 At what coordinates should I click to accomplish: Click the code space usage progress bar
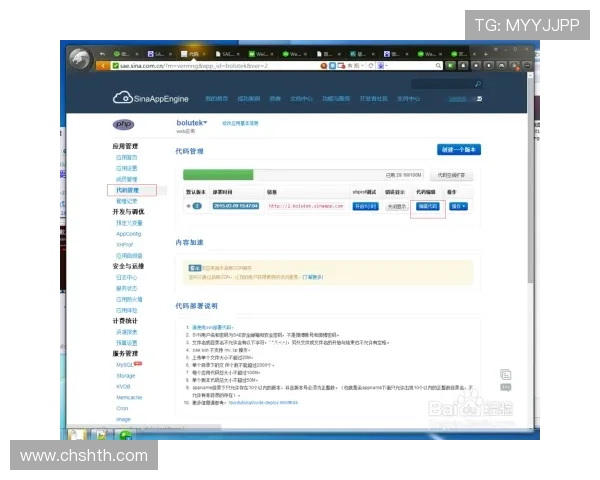pos(303,175)
